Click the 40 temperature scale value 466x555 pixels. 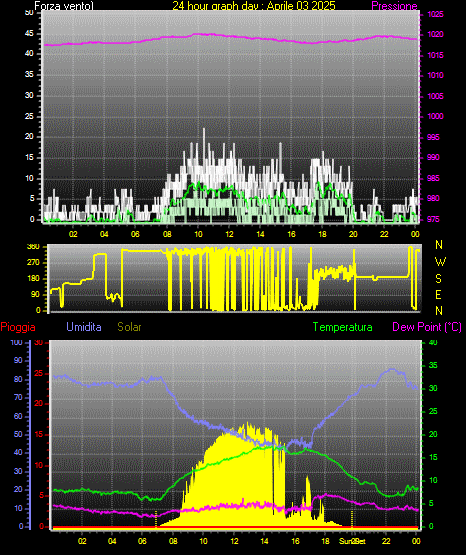(x=433, y=342)
